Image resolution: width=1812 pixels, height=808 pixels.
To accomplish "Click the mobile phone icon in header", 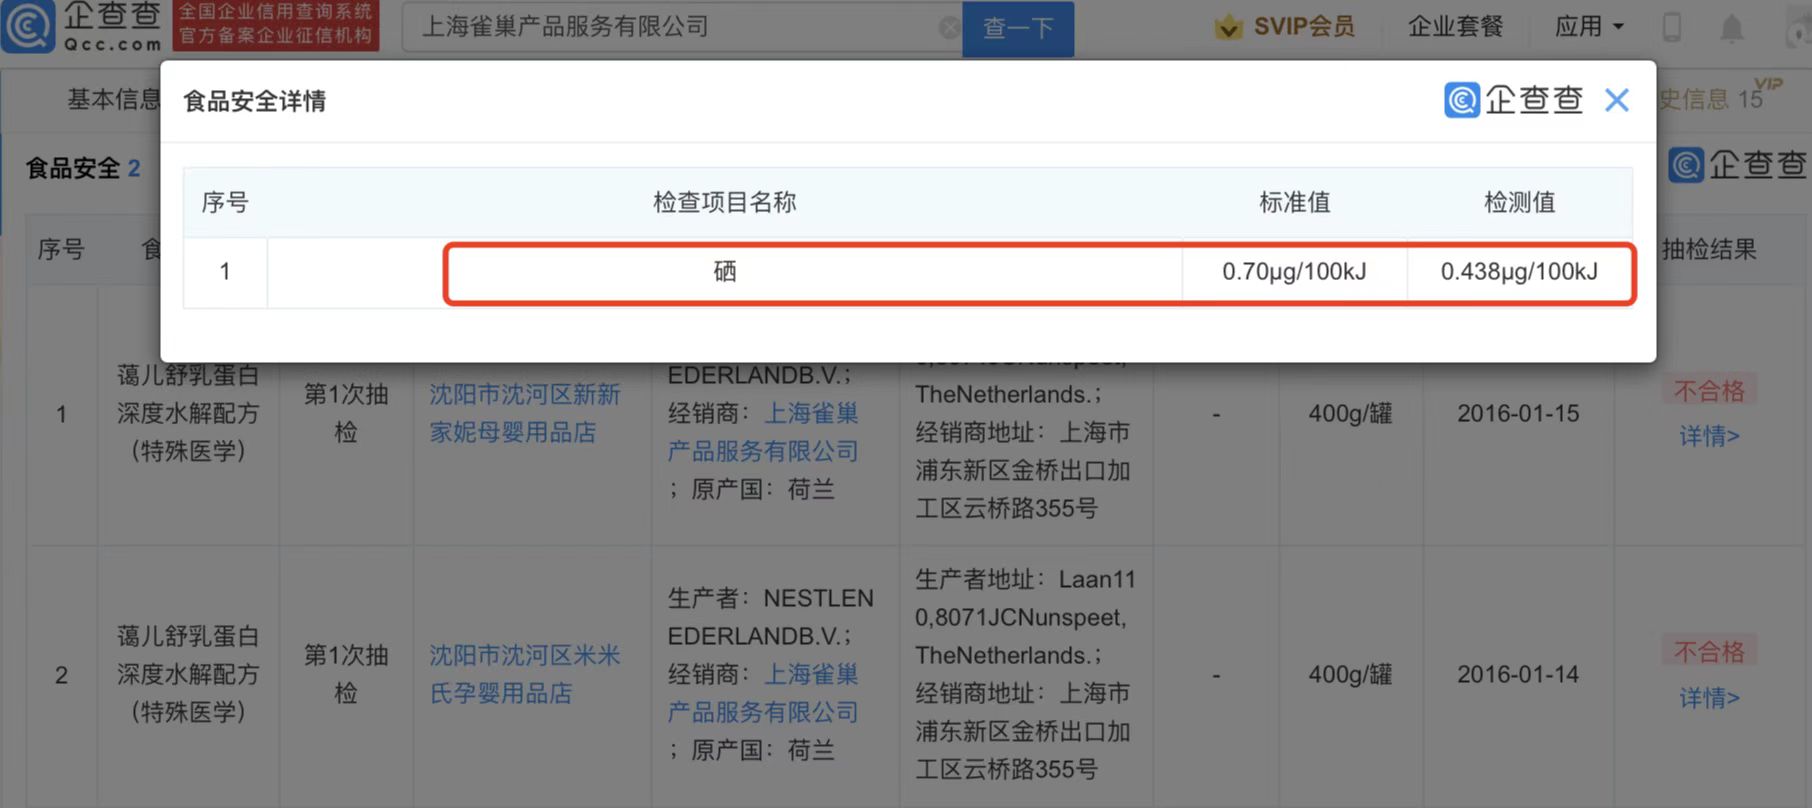I will [x=1671, y=27].
